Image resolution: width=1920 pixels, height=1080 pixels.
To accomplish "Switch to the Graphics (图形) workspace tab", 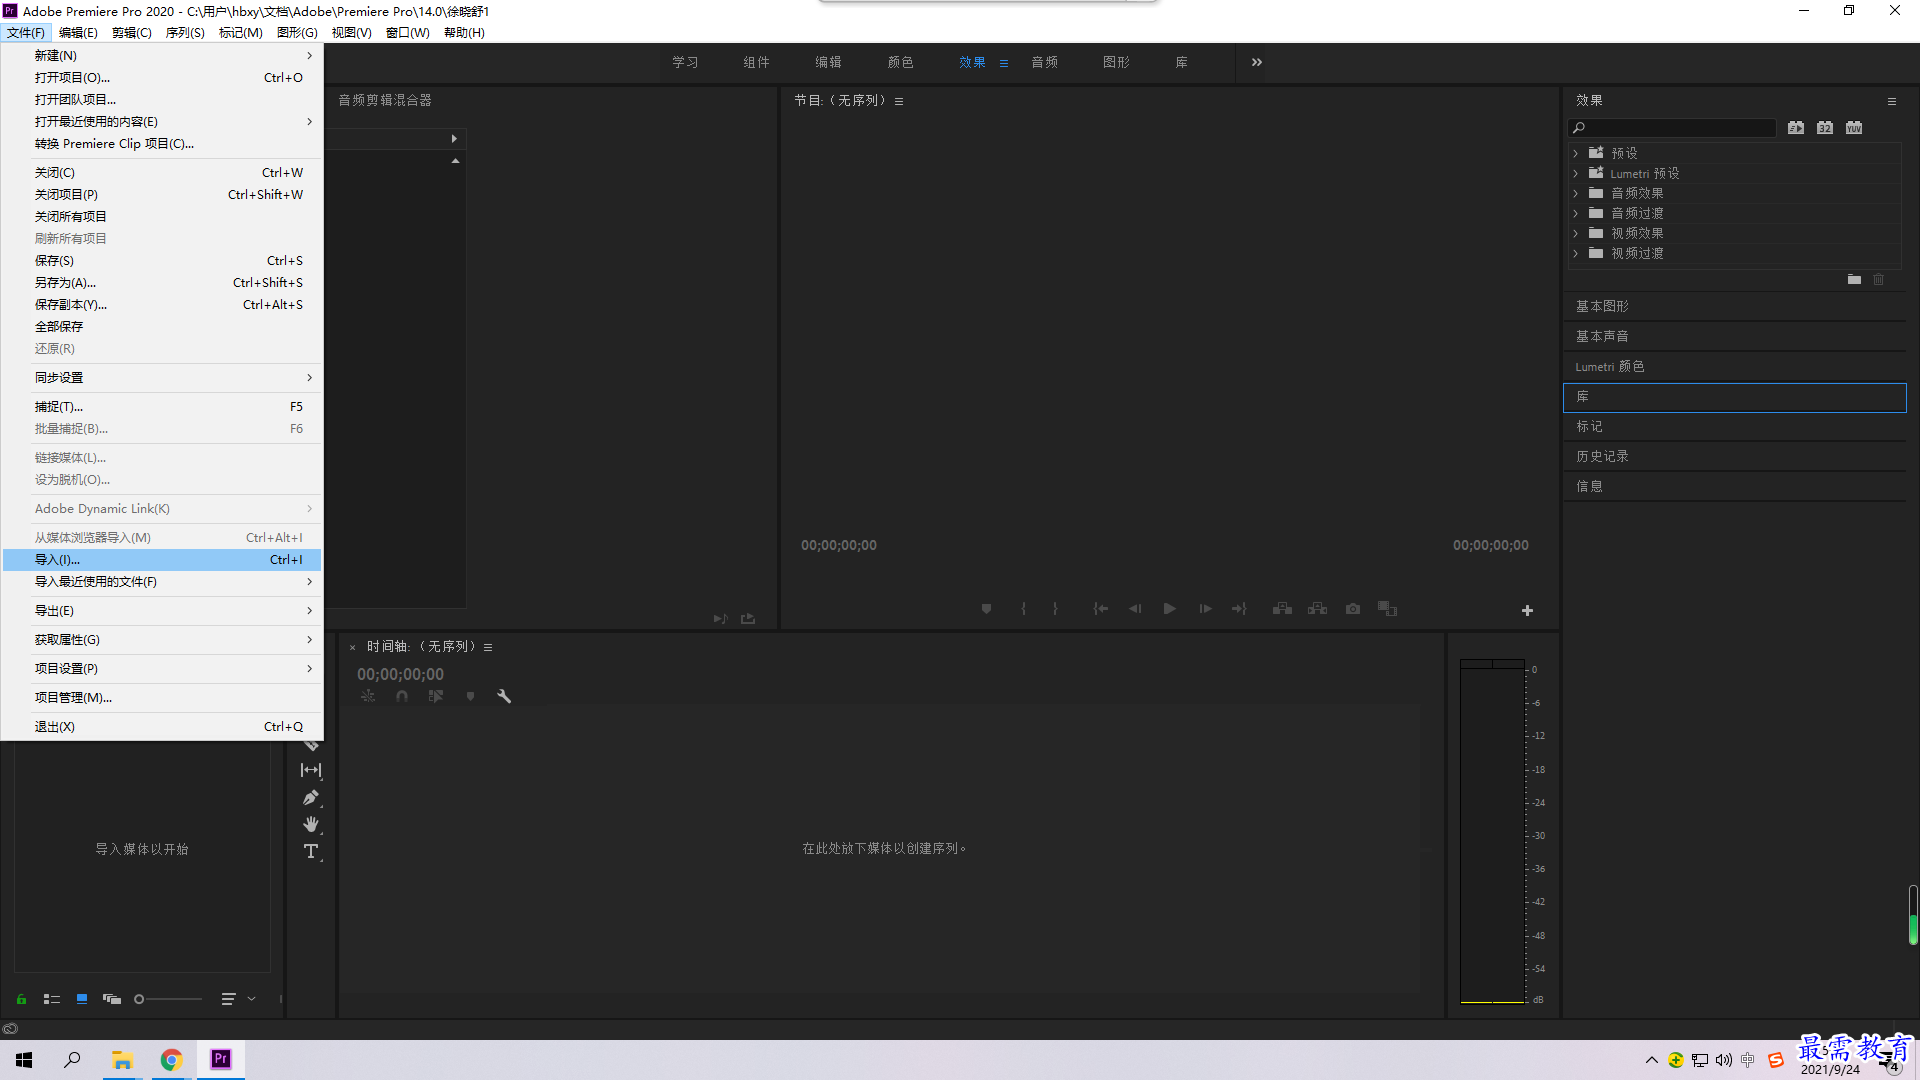I will pos(1116,62).
